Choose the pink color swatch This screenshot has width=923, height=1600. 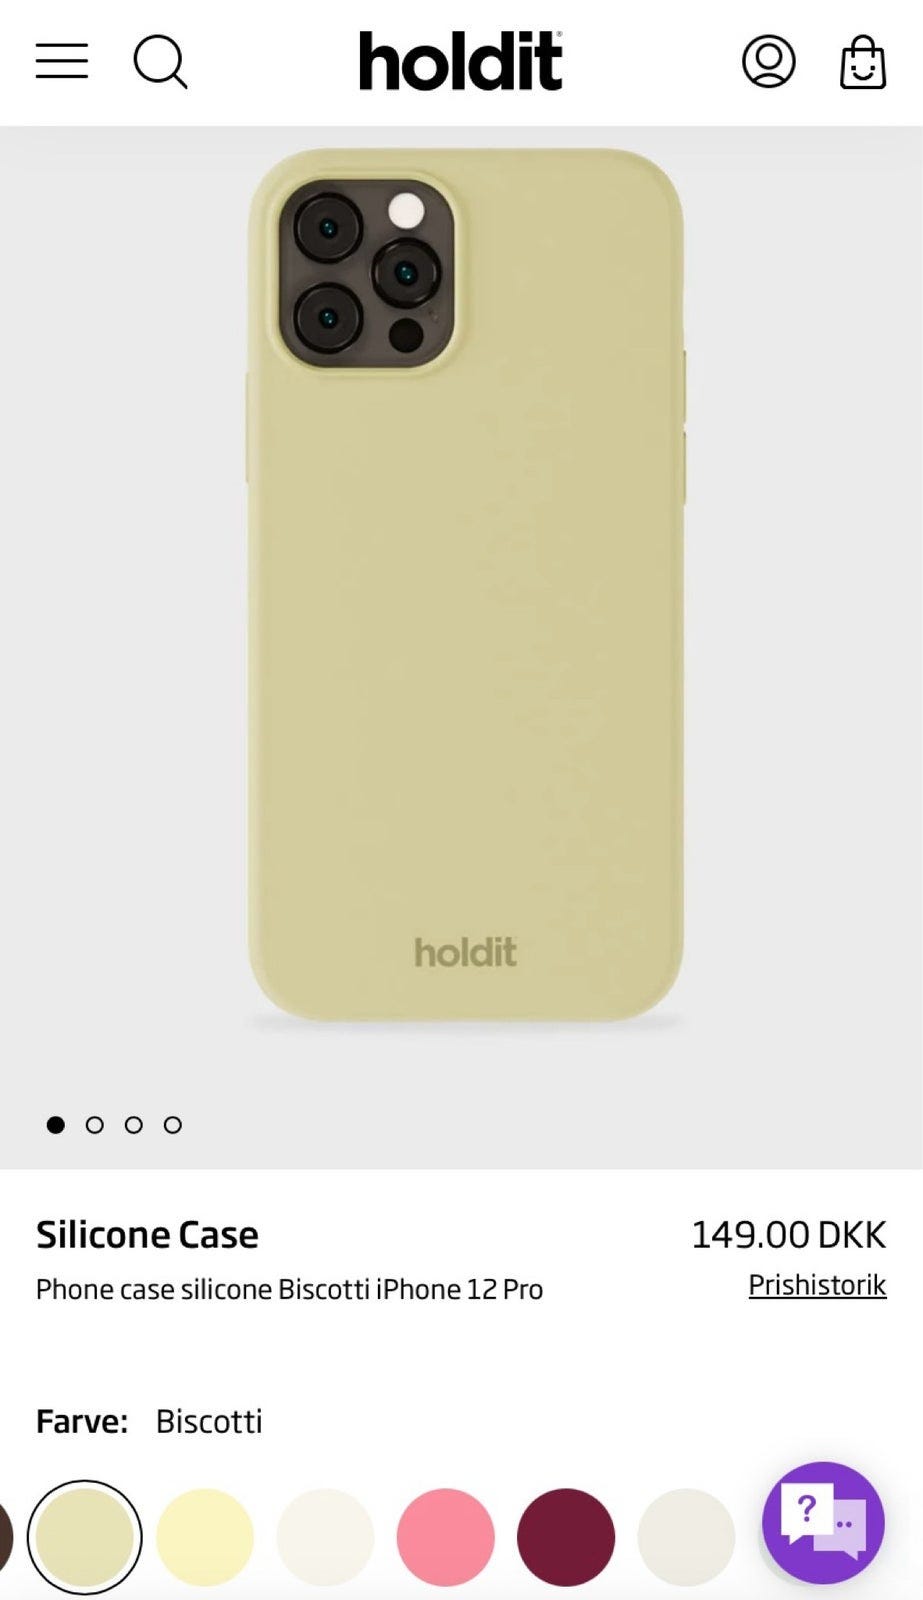[445, 1537]
